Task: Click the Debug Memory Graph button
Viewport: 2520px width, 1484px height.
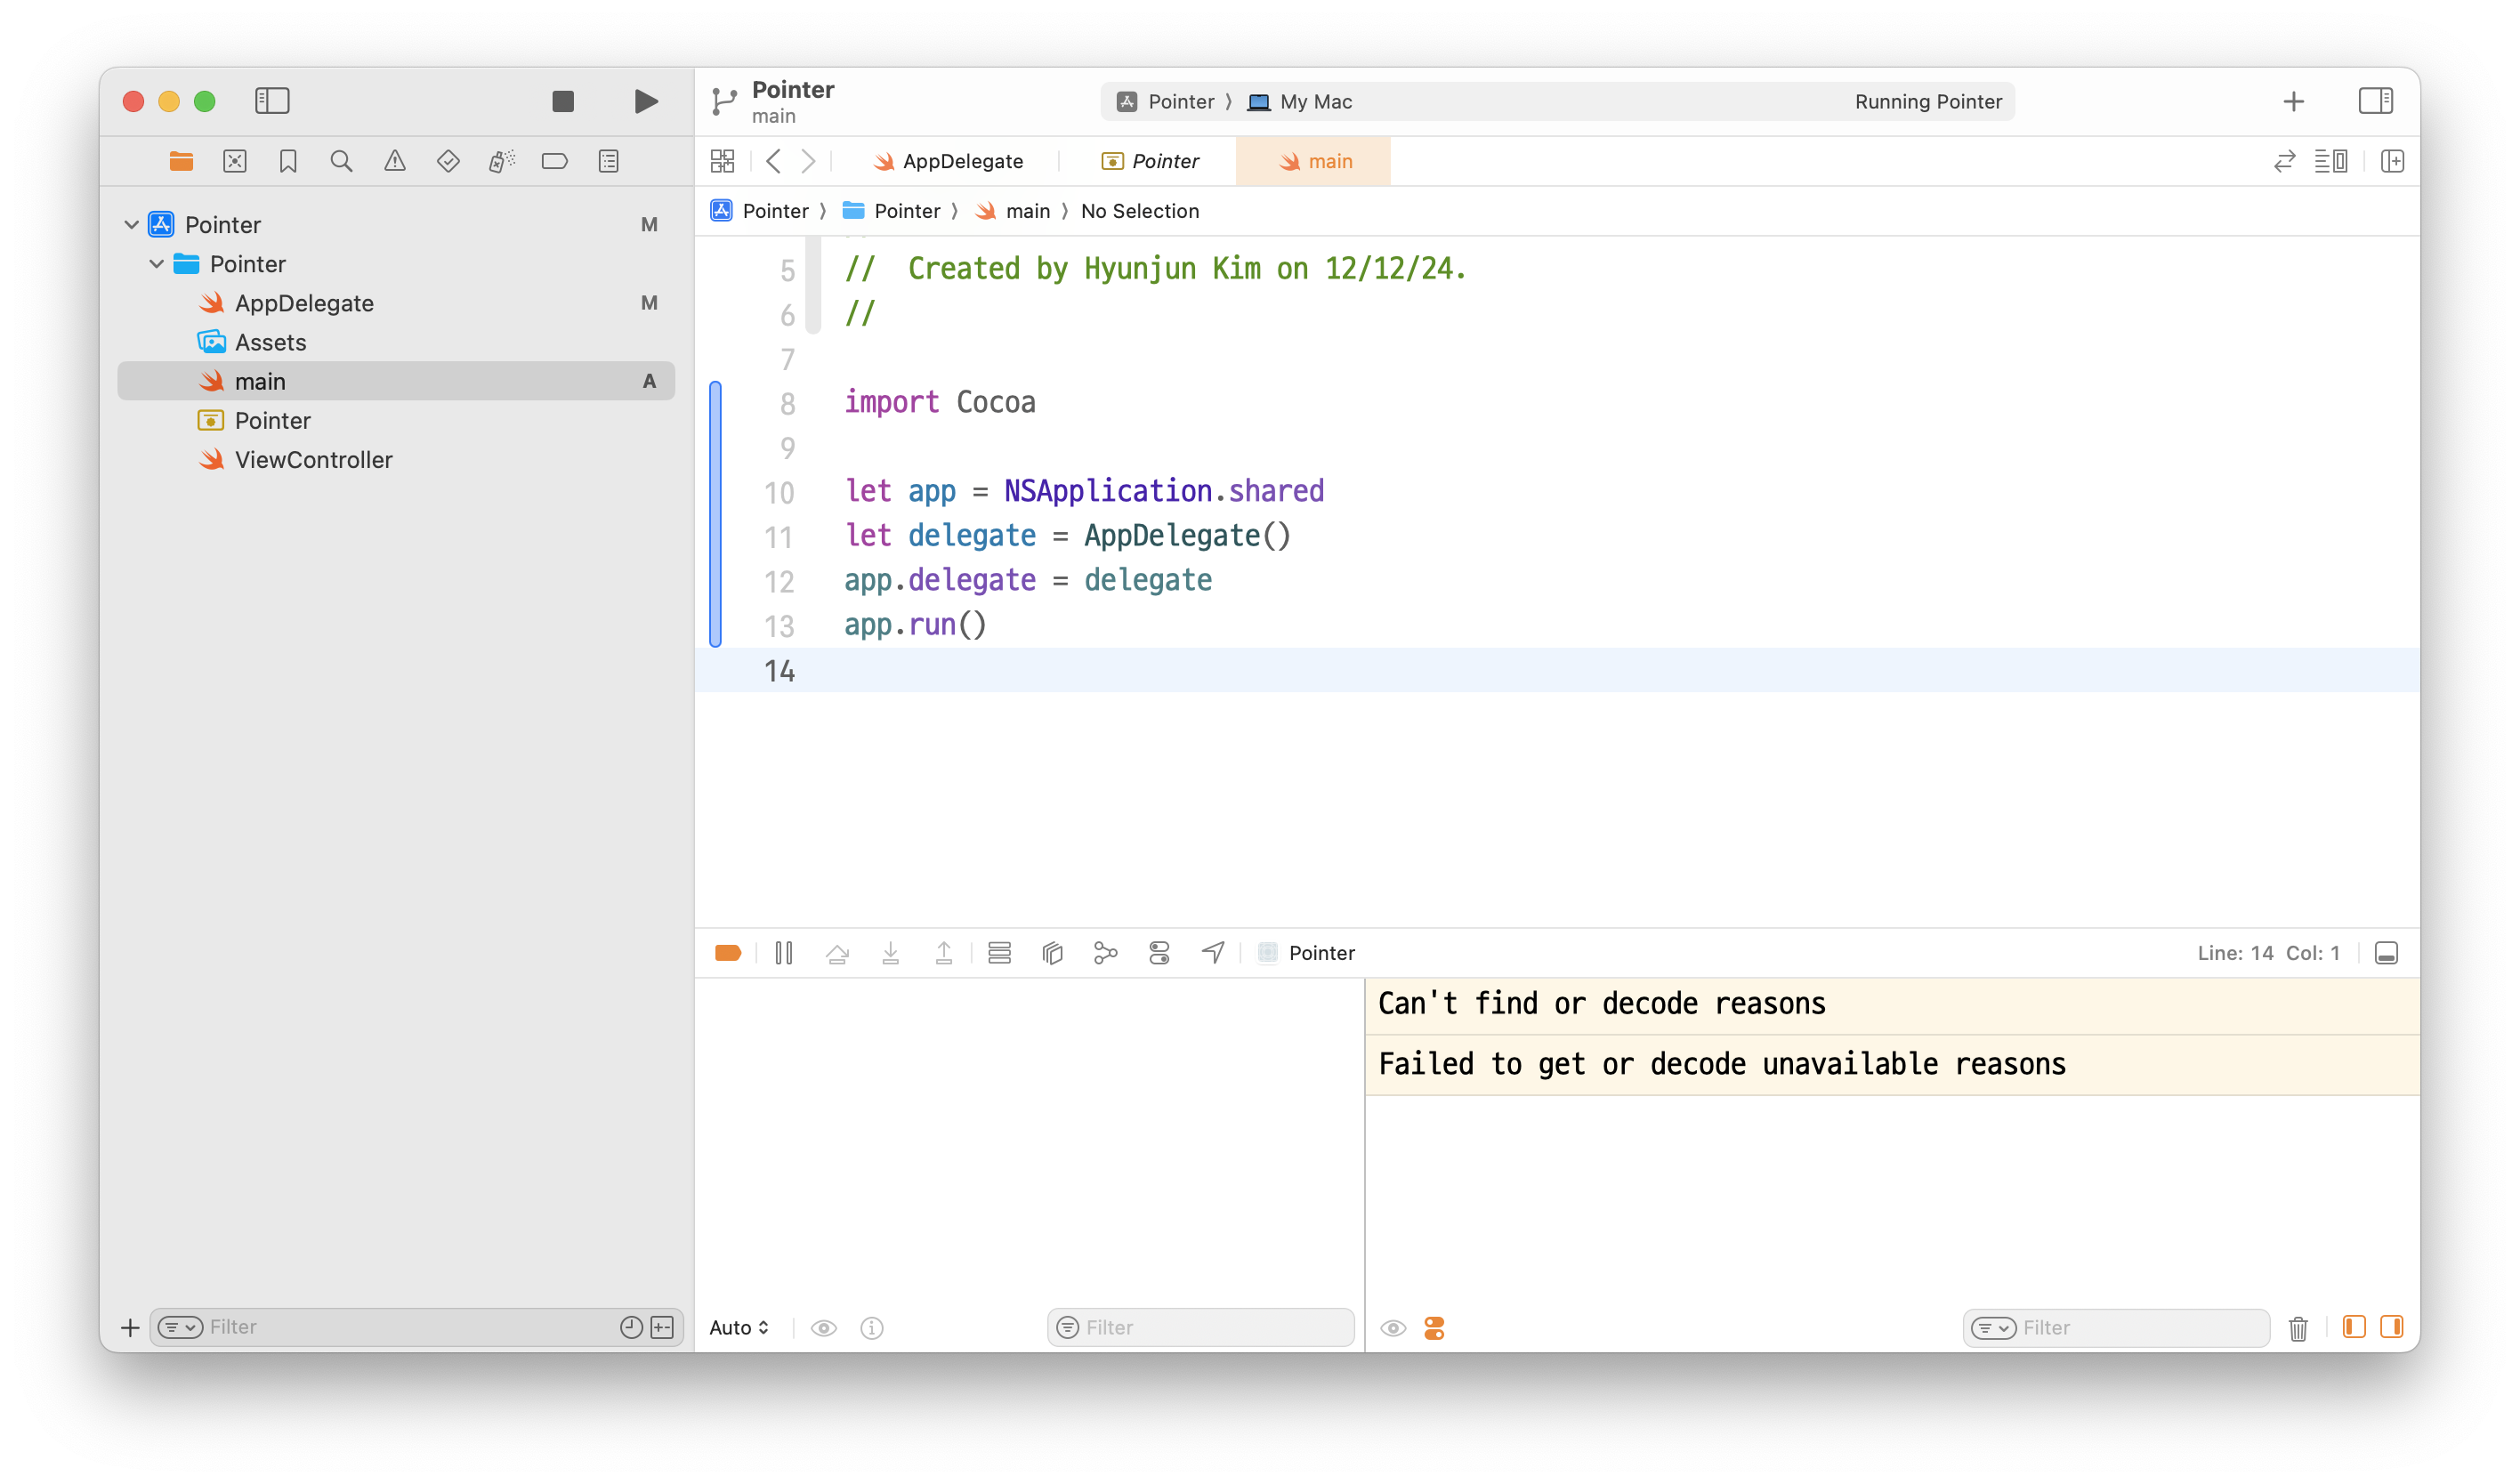Action: 1105,953
